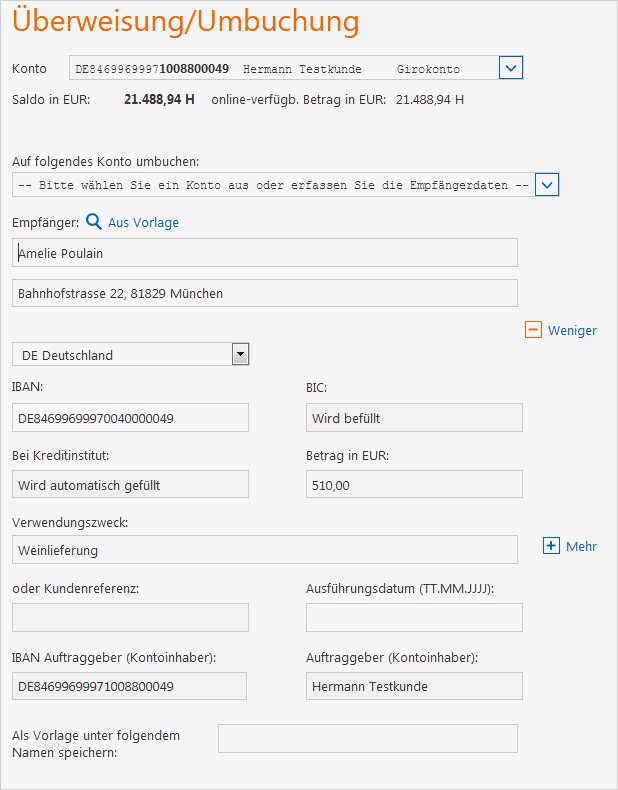The image size is (618, 790).
Task: Focus the Betrag in EUR field with 510,00
Action: tap(414, 484)
